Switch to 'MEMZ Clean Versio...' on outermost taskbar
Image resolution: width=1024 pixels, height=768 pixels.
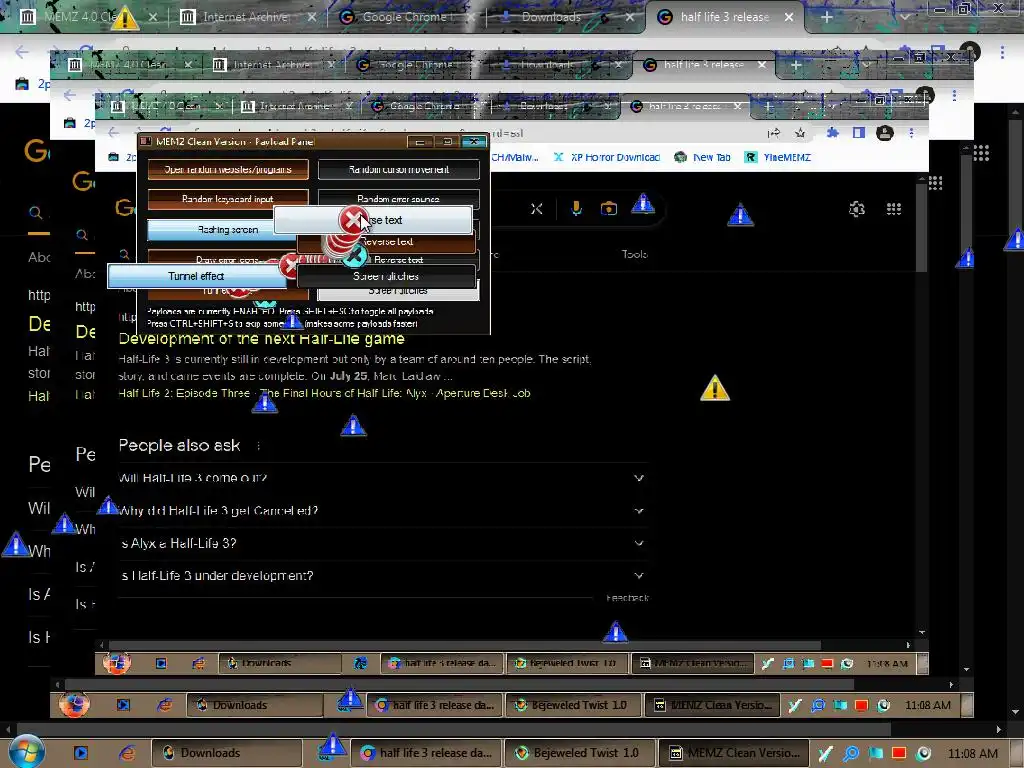click(x=734, y=753)
